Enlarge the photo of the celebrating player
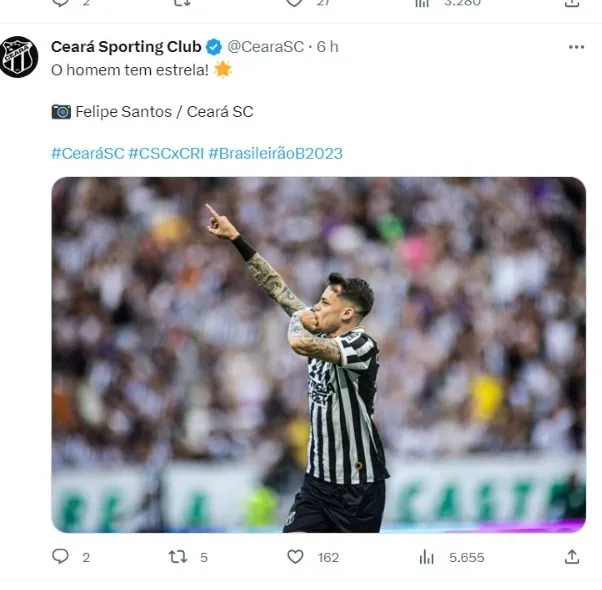The image size is (602, 590). click(x=318, y=355)
